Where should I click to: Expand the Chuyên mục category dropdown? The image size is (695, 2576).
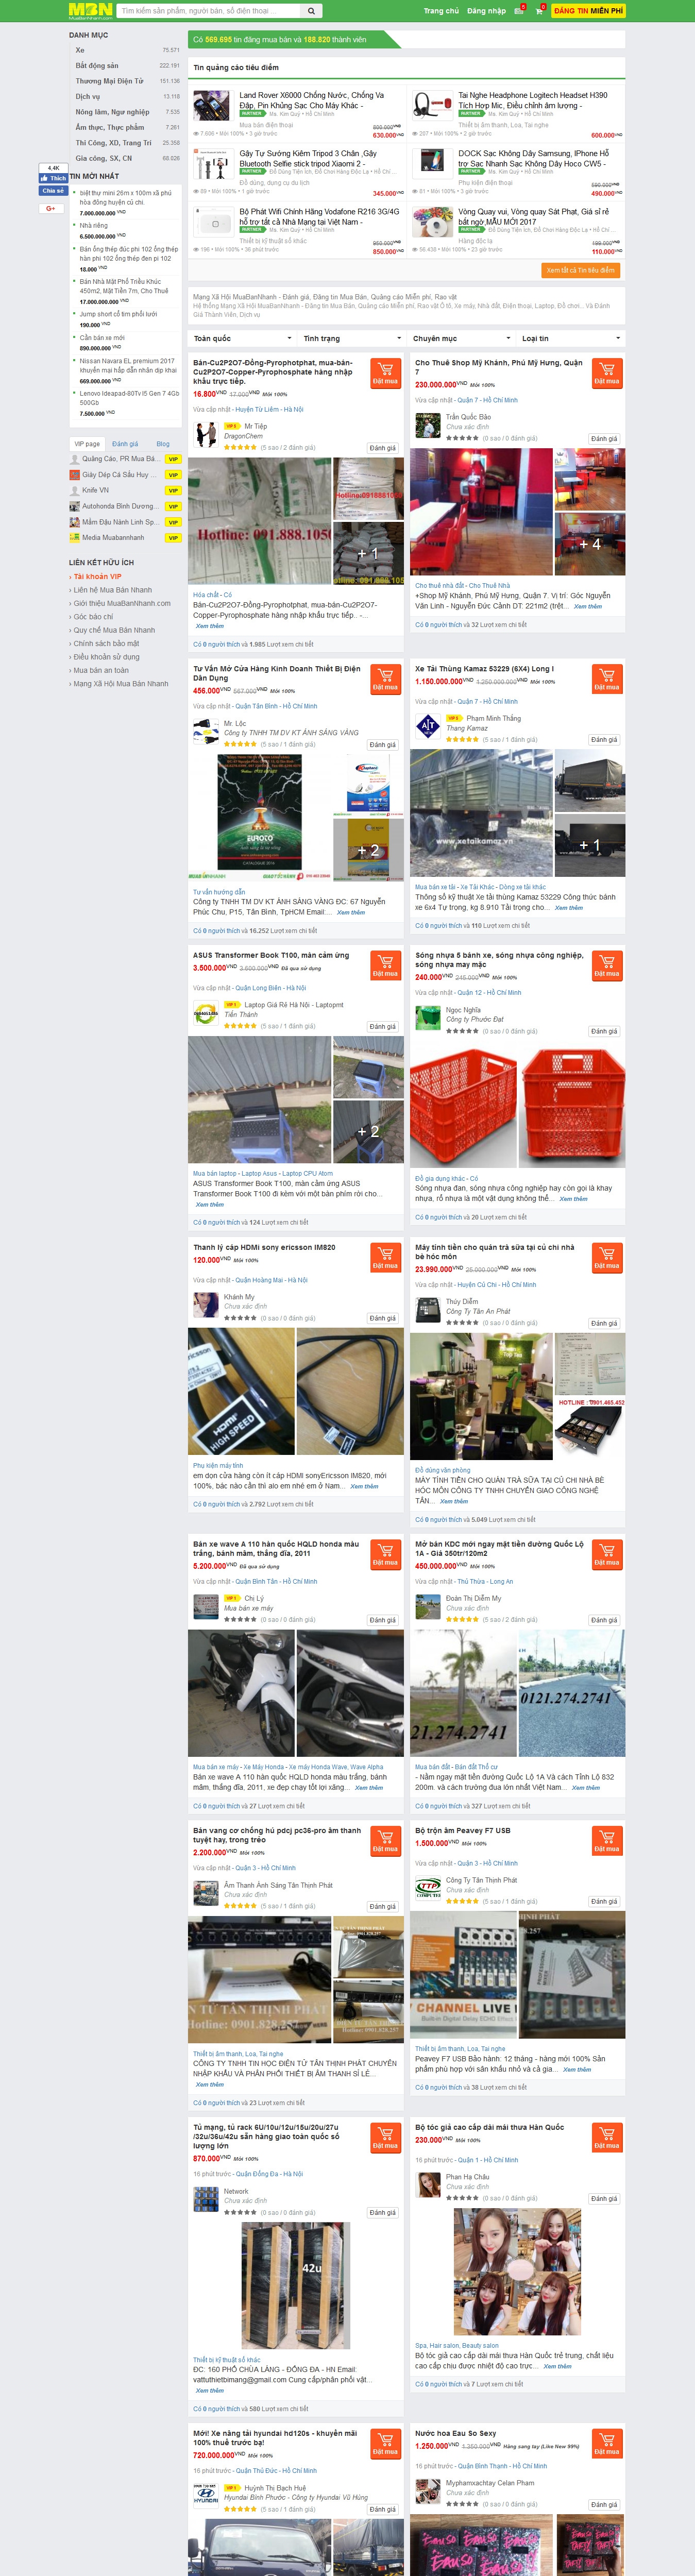point(462,338)
